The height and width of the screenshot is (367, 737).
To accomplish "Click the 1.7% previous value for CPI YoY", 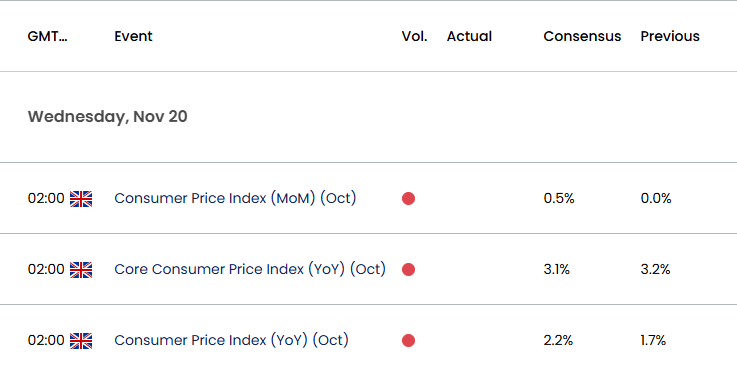I will click(653, 340).
